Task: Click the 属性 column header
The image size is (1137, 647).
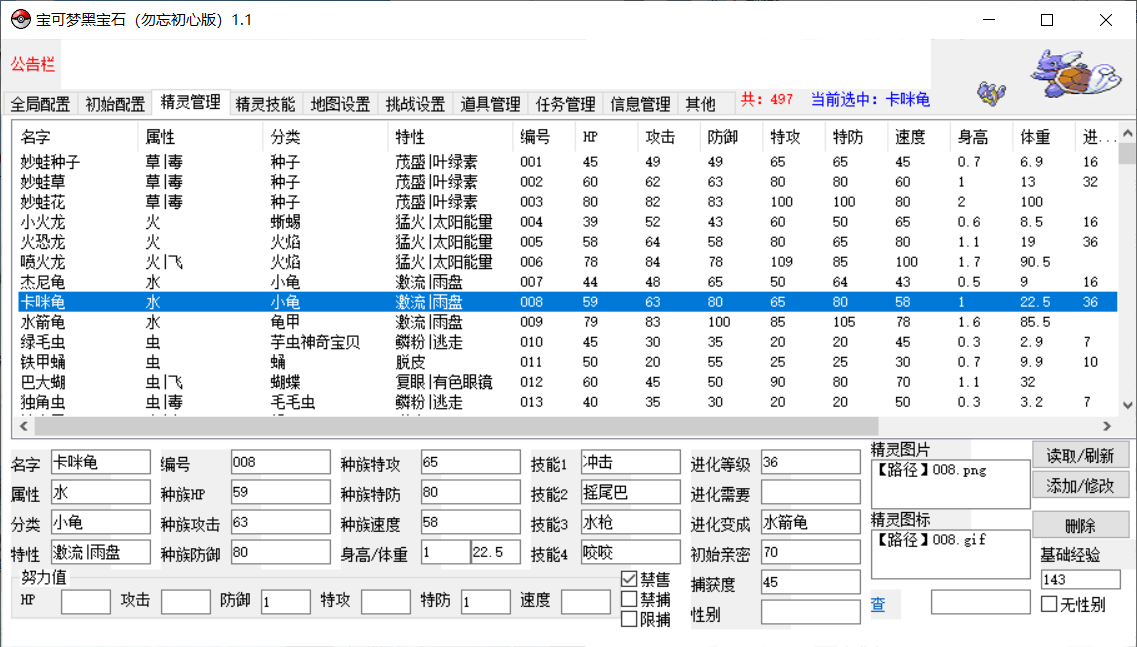Action: pyautogui.click(x=199, y=136)
